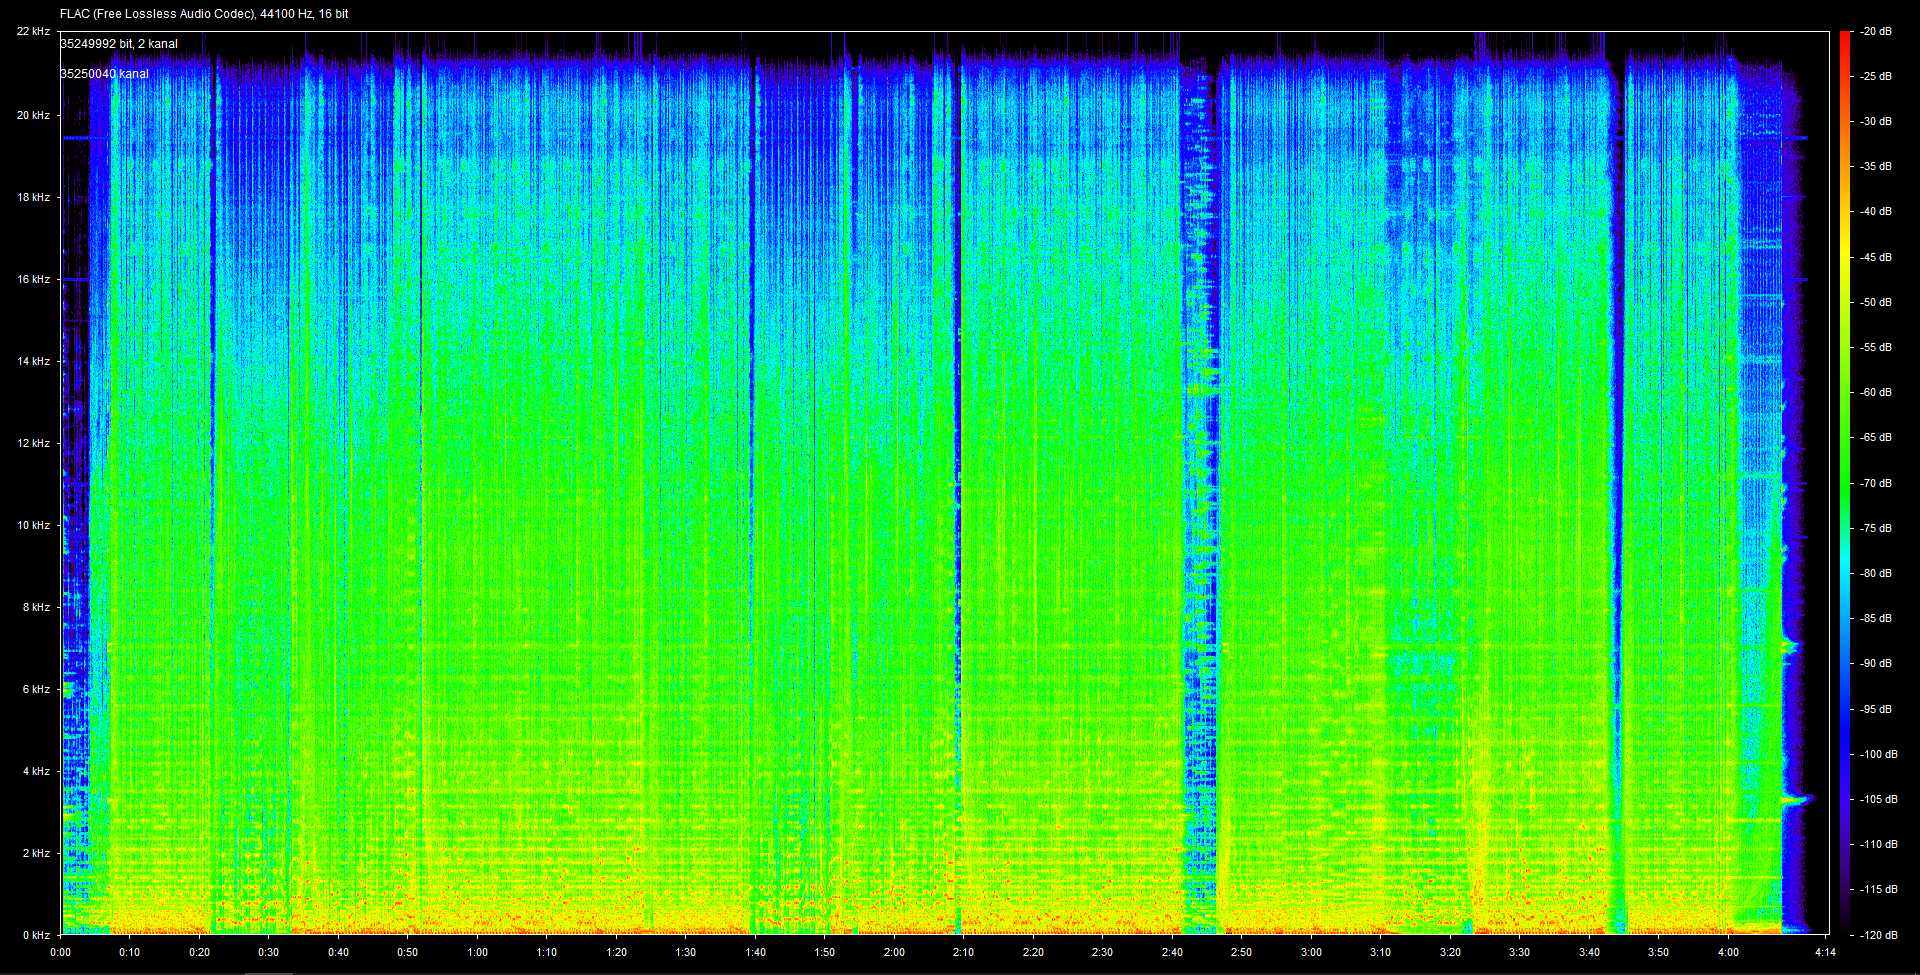Click the -120 dB legend label
This screenshot has height=975, width=1920.
click(x=1877, y=936)
